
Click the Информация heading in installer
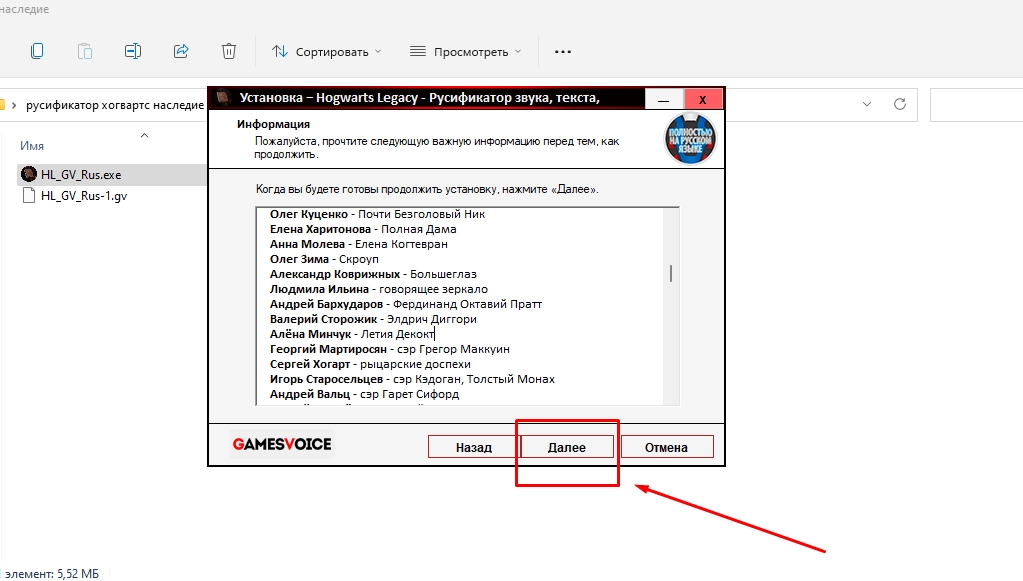pyautogui.click(x=273, y=124)
